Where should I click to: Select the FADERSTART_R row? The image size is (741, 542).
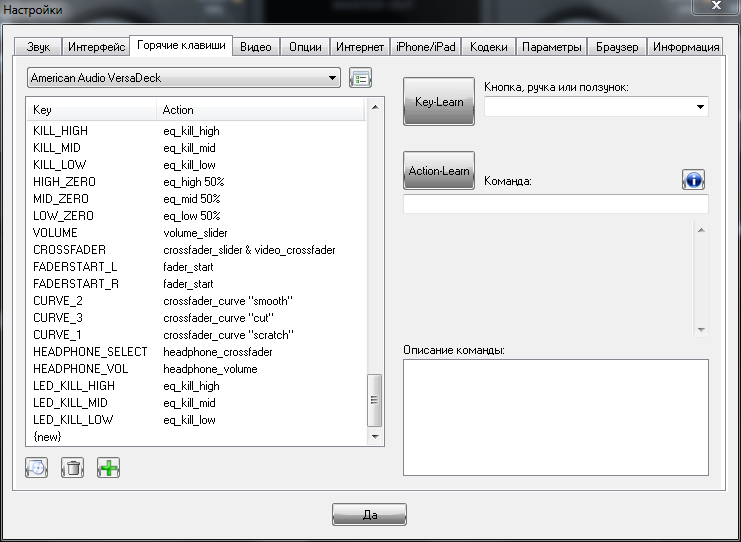pyautogui.click(x=196, y=284)
